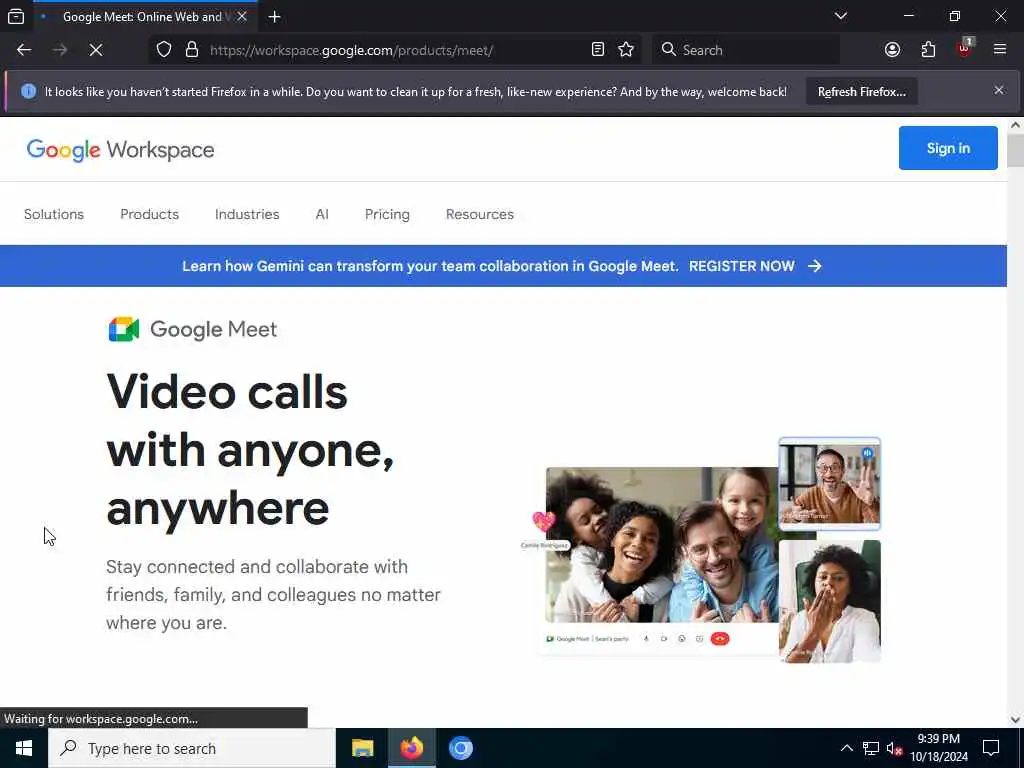The height and width of the screenshot is (768, 1024).
Task: Click the scrollbar up arrow
Action: (1015, 125)
